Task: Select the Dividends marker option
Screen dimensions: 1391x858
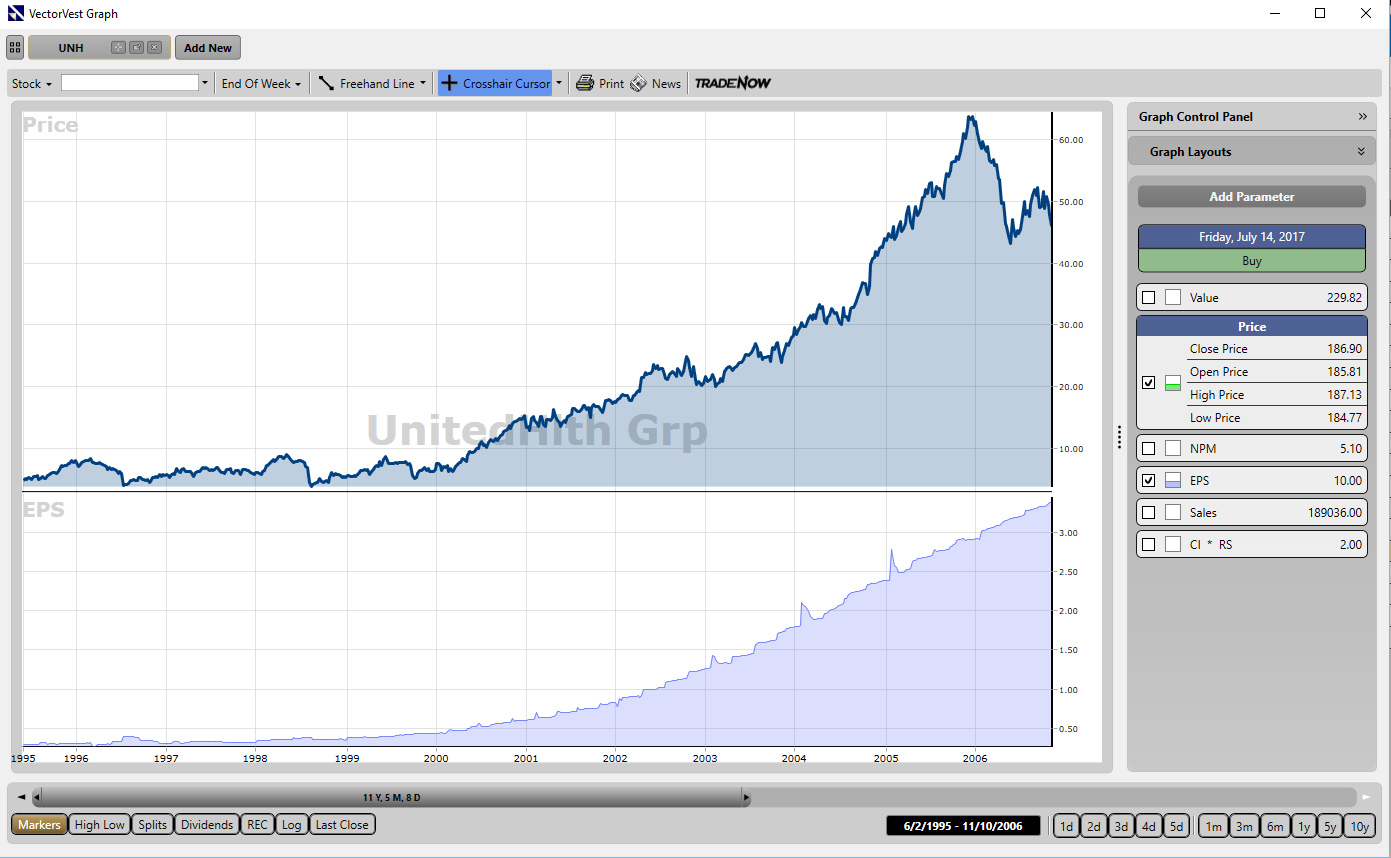Action: point(208,825)
